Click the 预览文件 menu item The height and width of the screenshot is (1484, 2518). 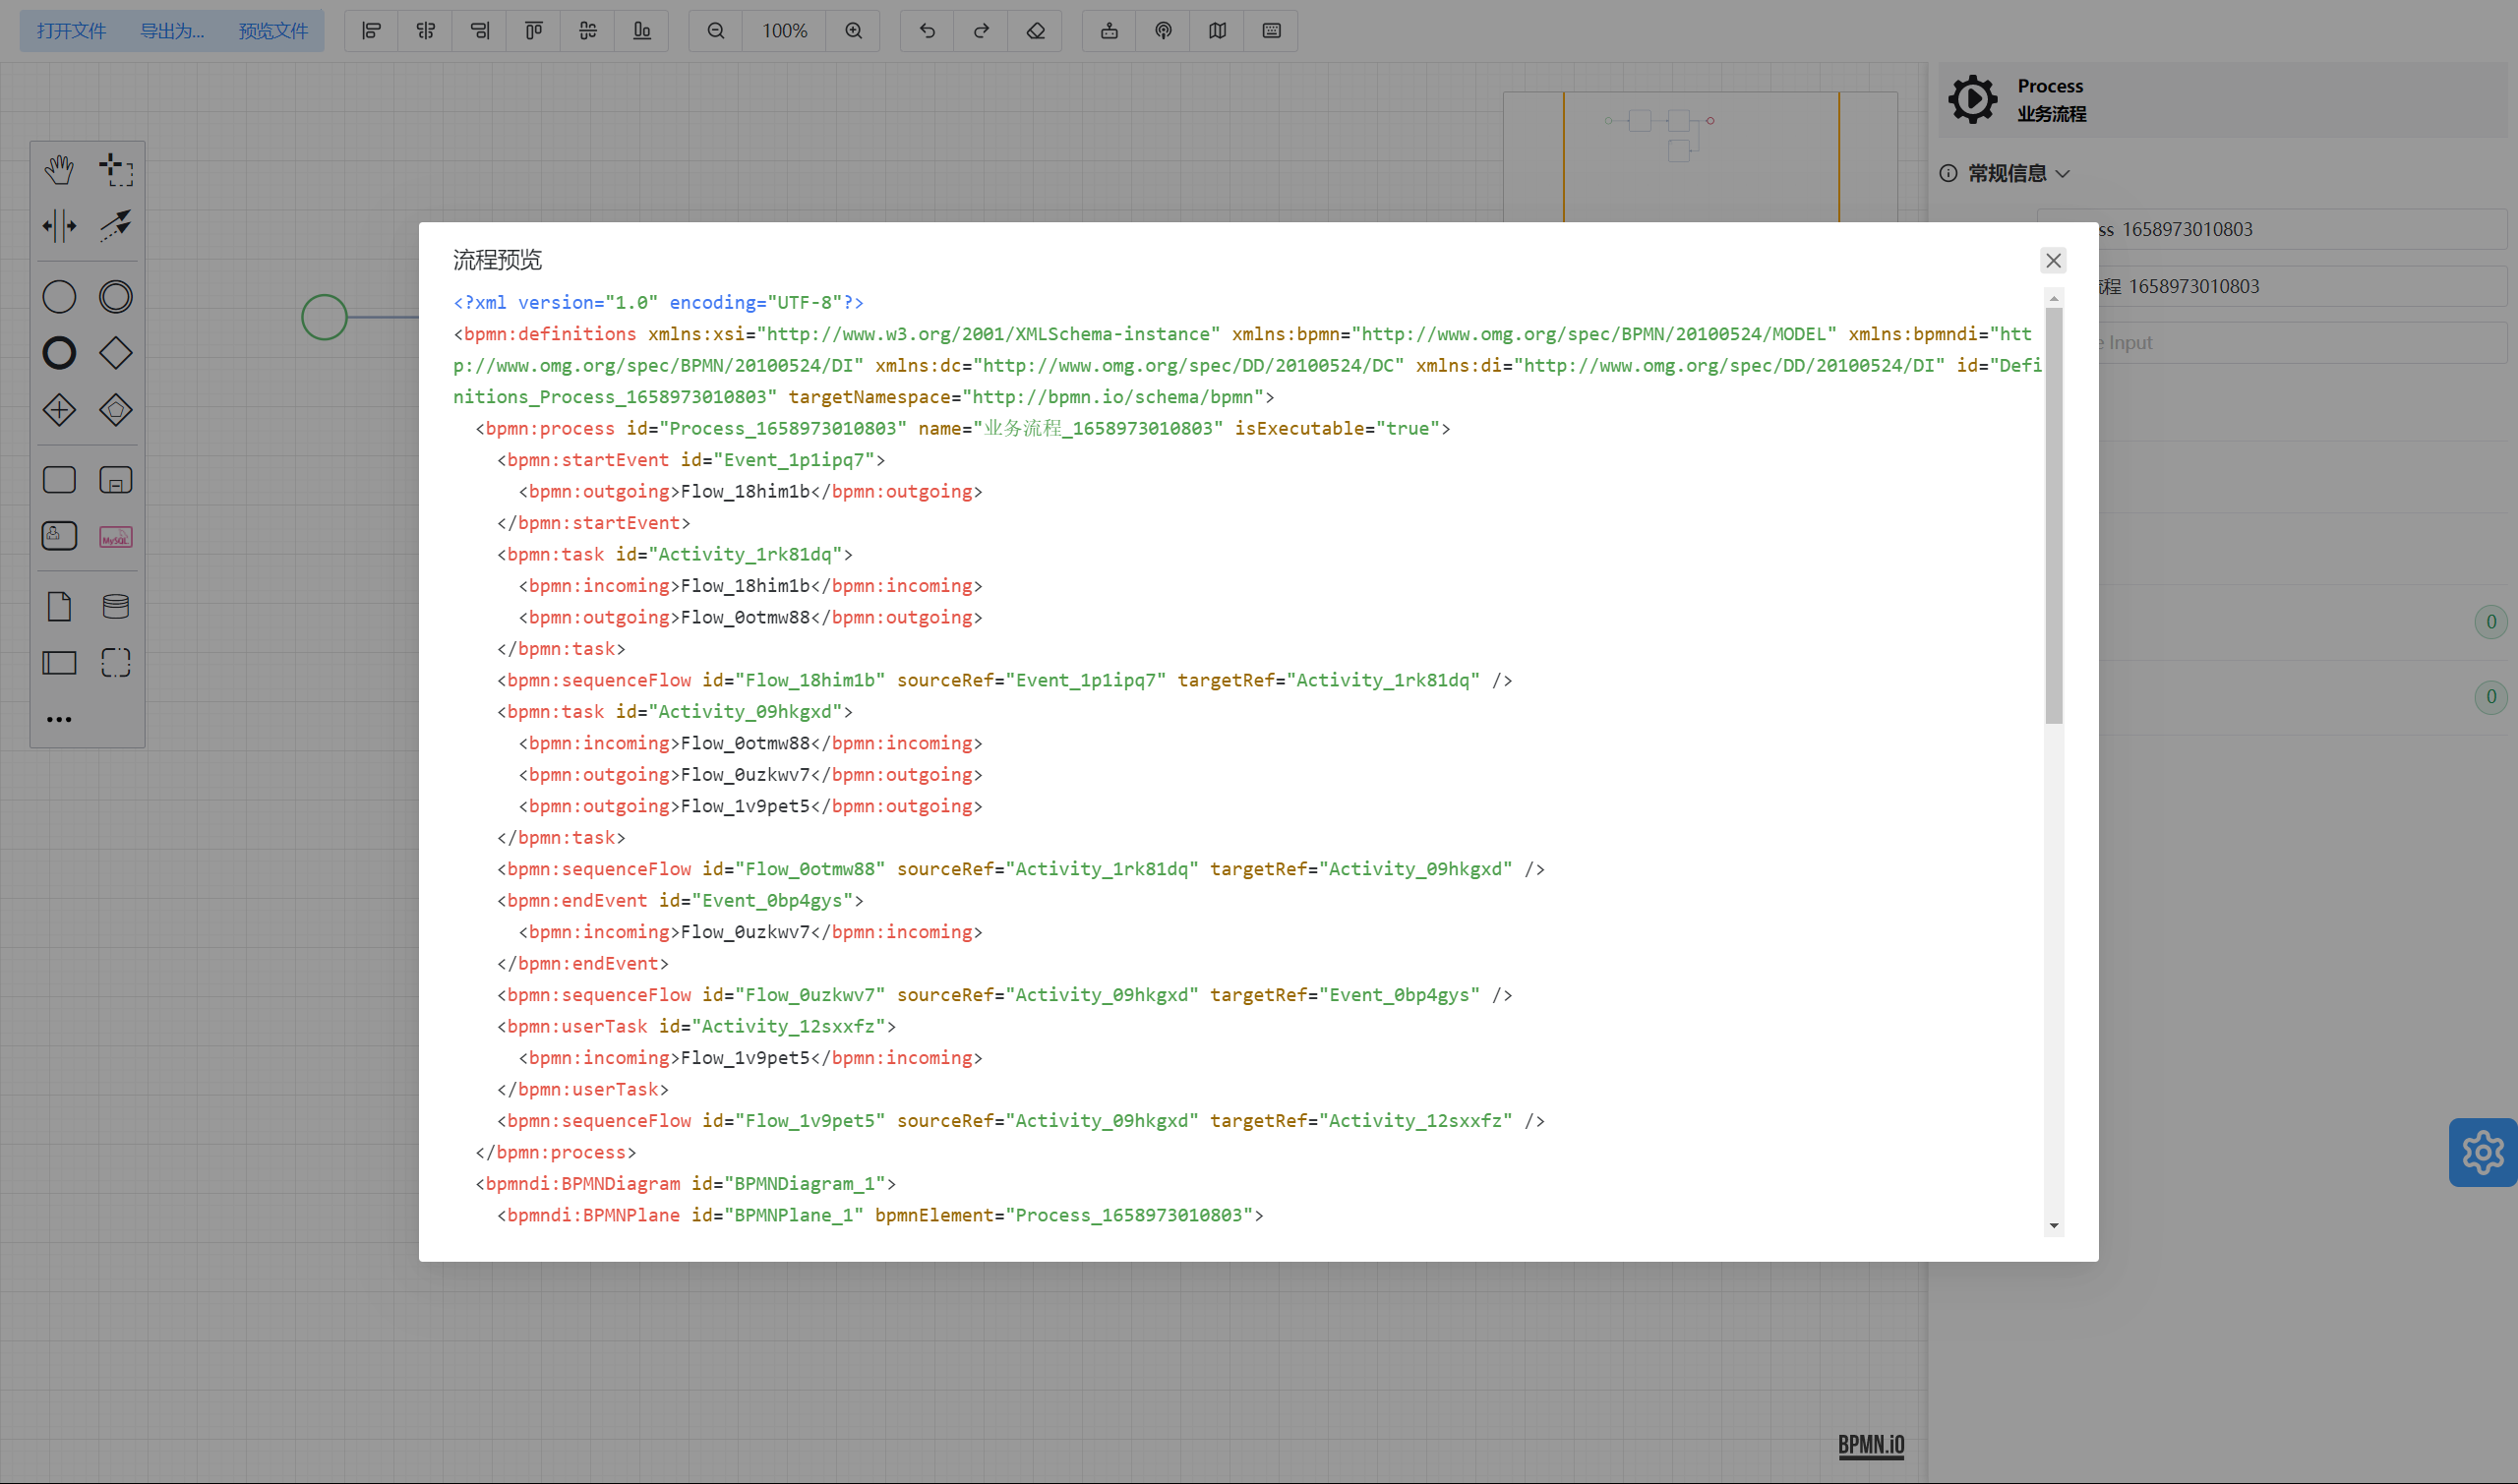point(273,31)
